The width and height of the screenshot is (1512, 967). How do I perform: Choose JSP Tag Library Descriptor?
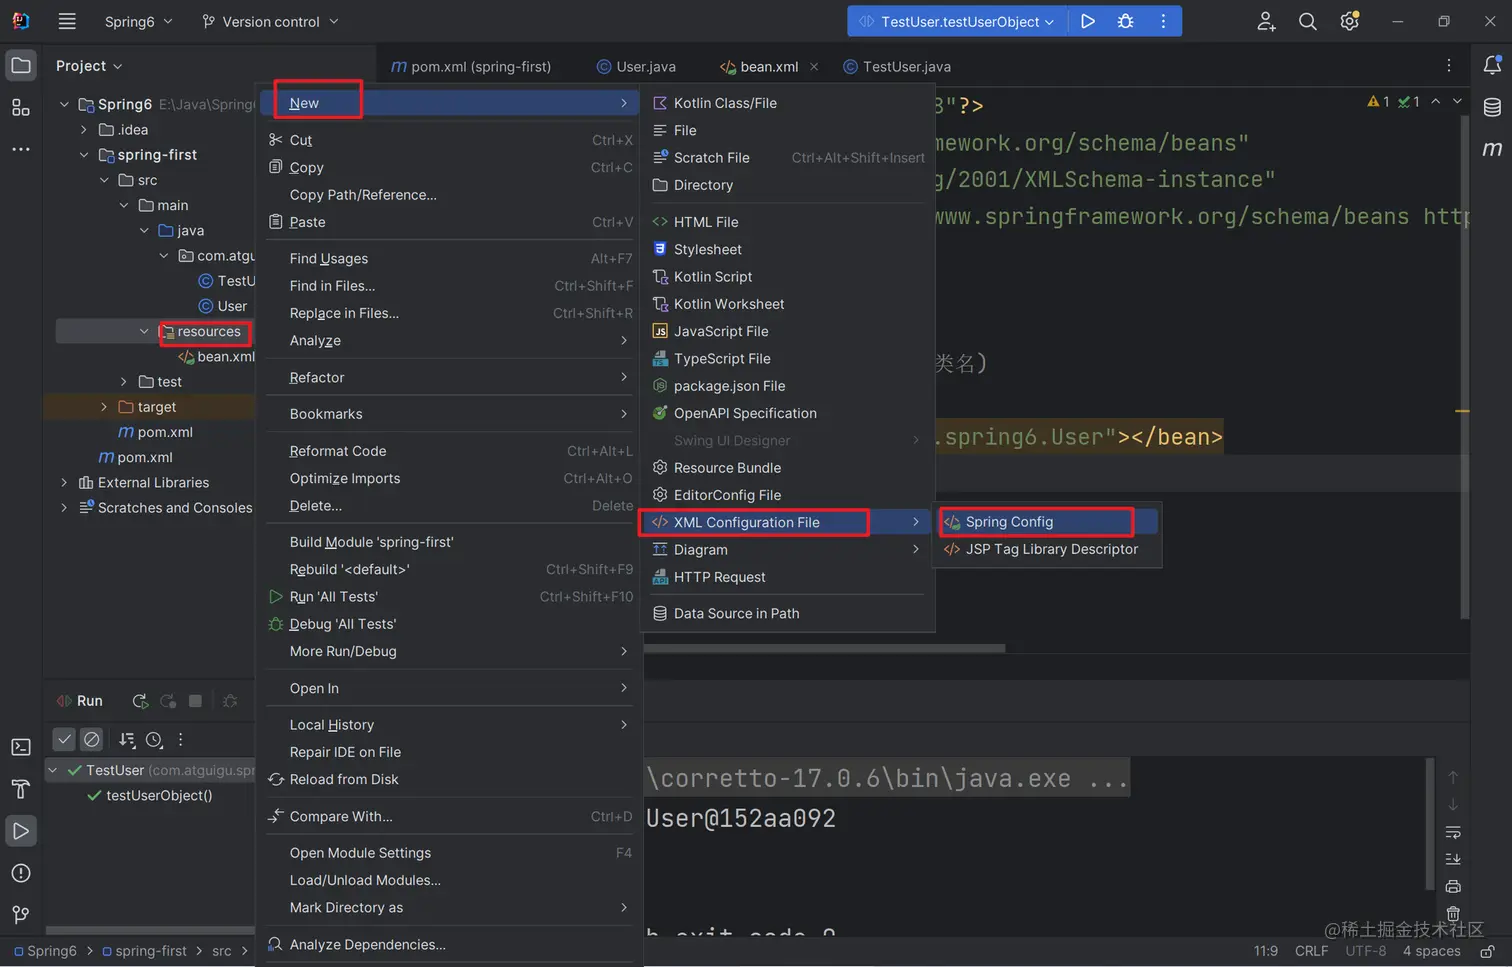[x=1047, y=549]
